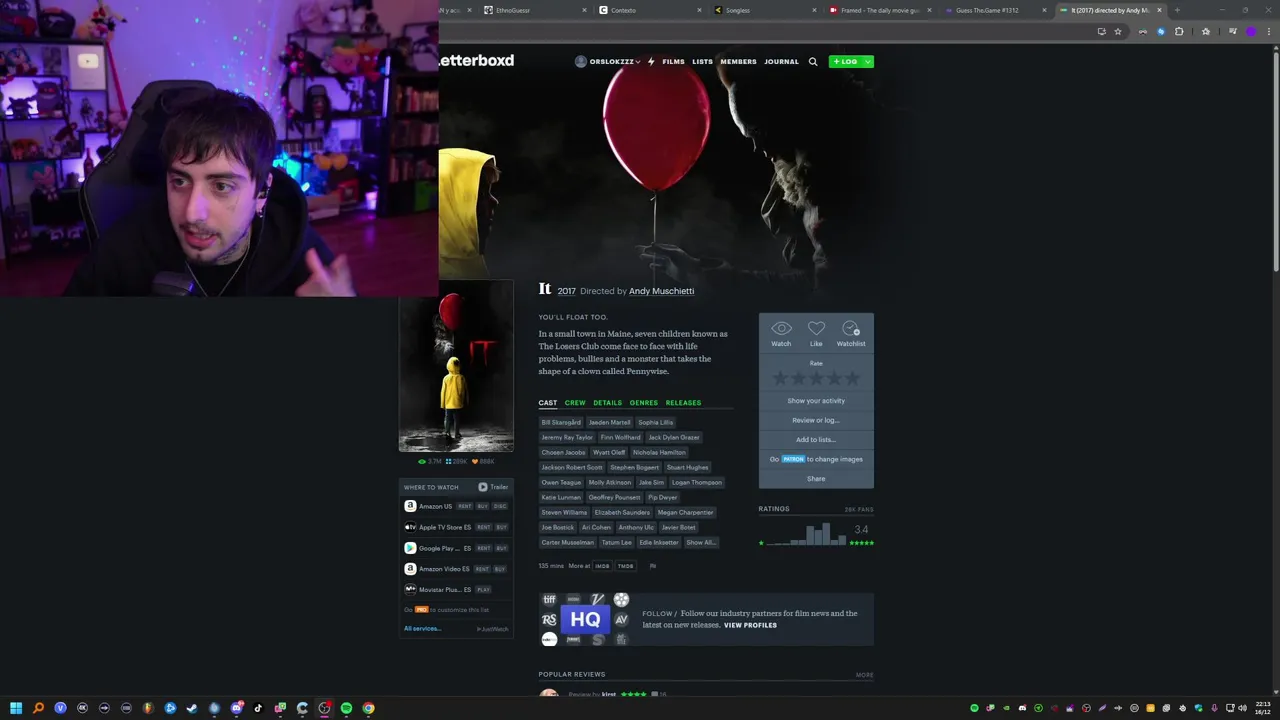Open the ORSLOKZZZ account dropdown

(x=608, y=62)
